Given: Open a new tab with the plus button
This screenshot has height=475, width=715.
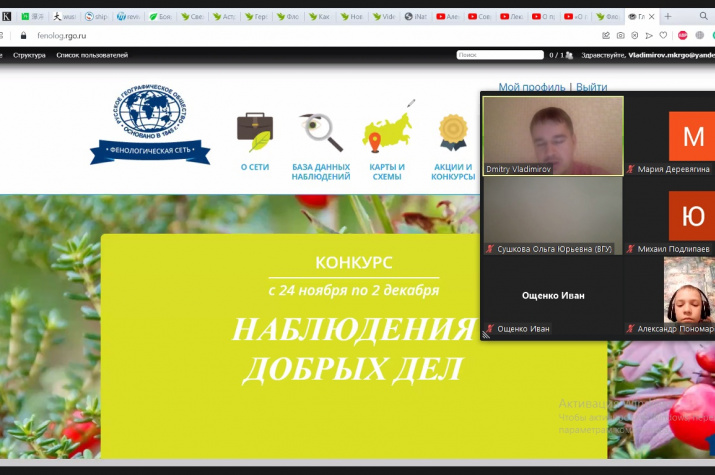Looking at the screenshot, I should [x=668, y=17].
